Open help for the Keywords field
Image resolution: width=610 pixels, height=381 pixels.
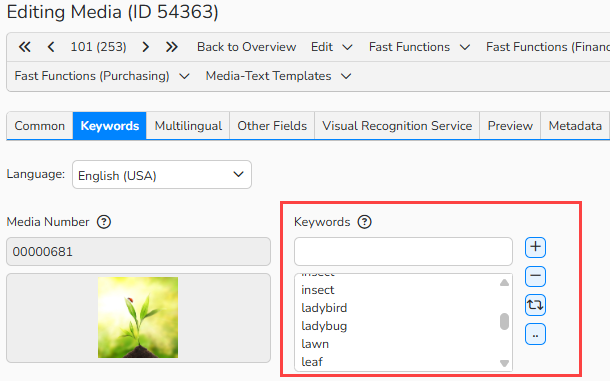coord(365,222)
